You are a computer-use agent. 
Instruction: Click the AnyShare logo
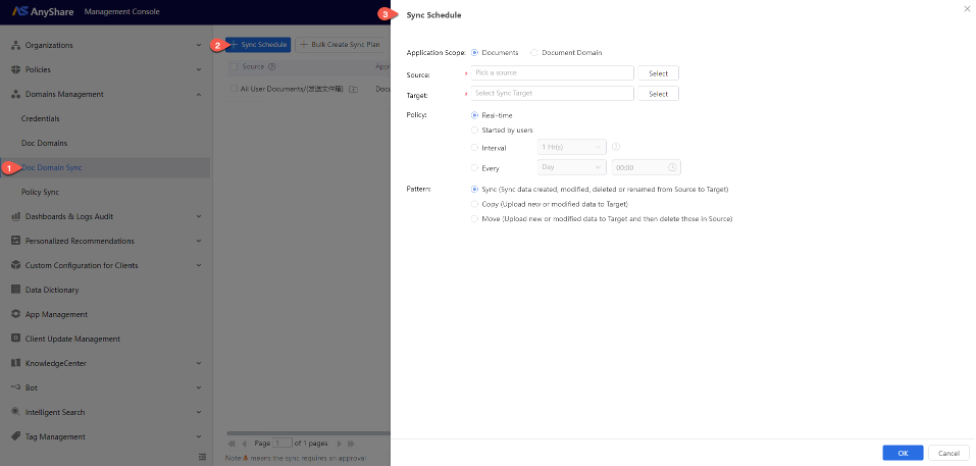44,11
